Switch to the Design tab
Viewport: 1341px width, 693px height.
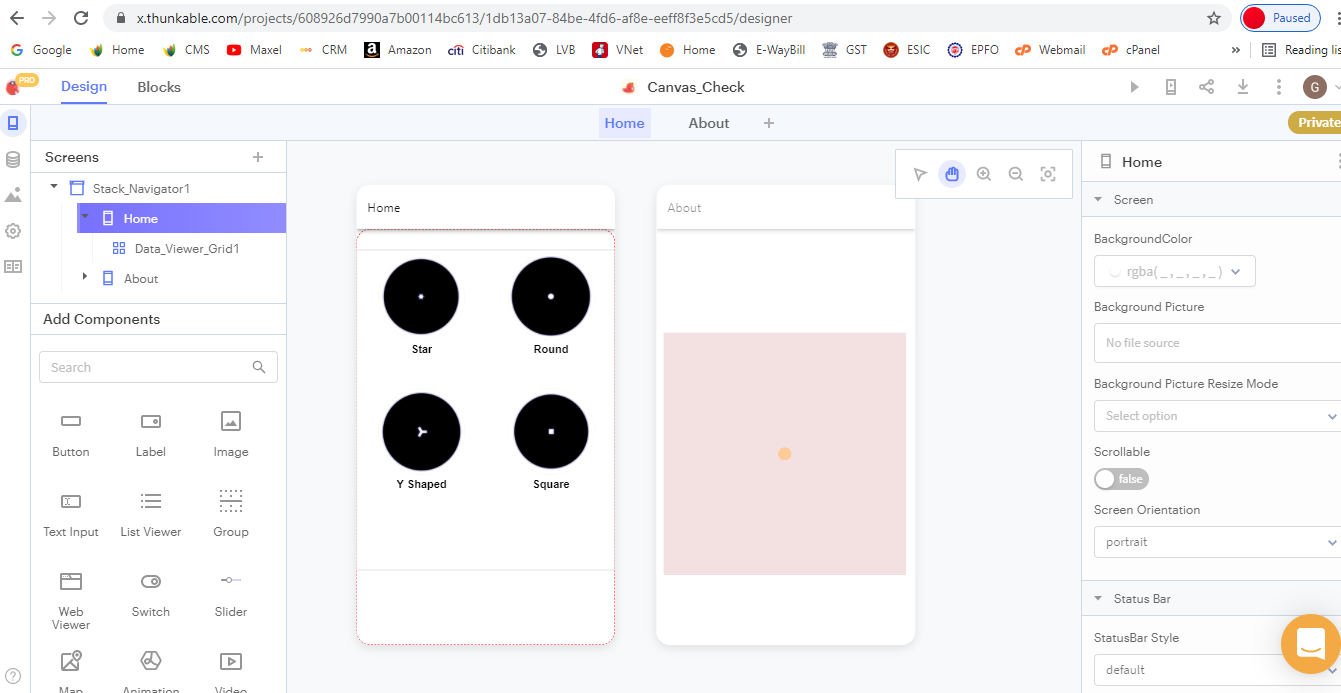84,87
